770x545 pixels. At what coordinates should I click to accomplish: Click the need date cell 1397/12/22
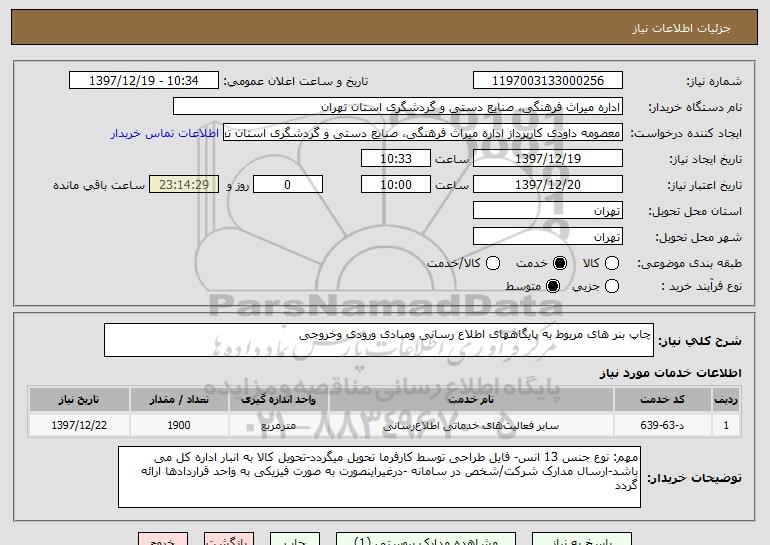[79, 425]
